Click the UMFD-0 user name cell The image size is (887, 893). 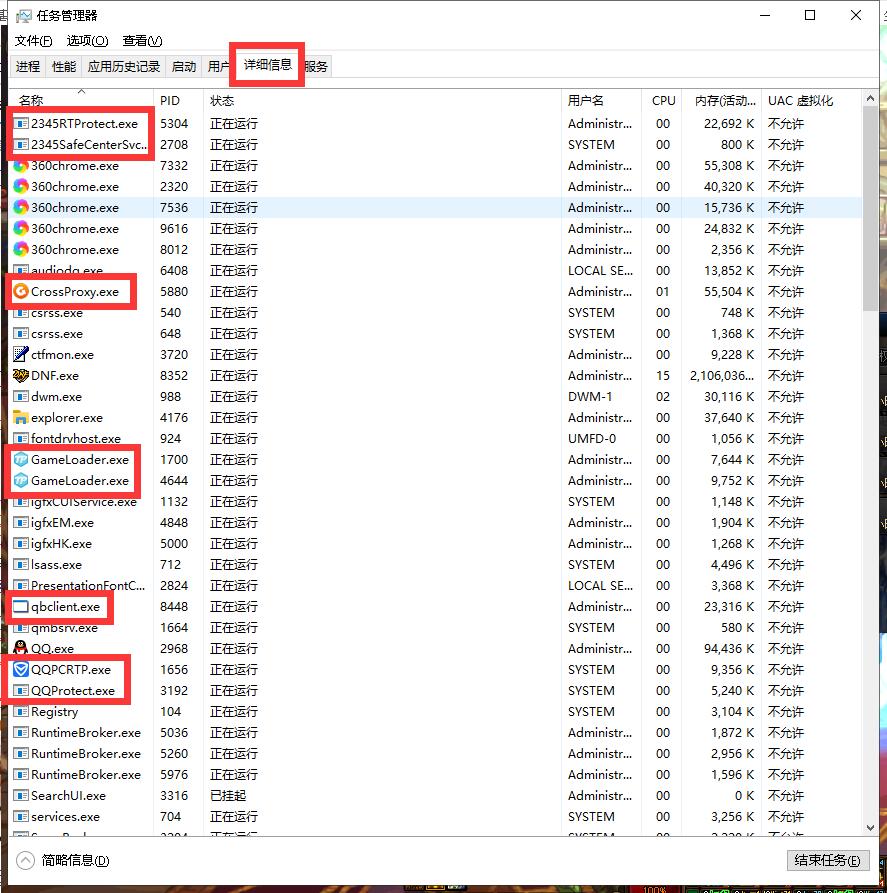[x=591, y=439]
